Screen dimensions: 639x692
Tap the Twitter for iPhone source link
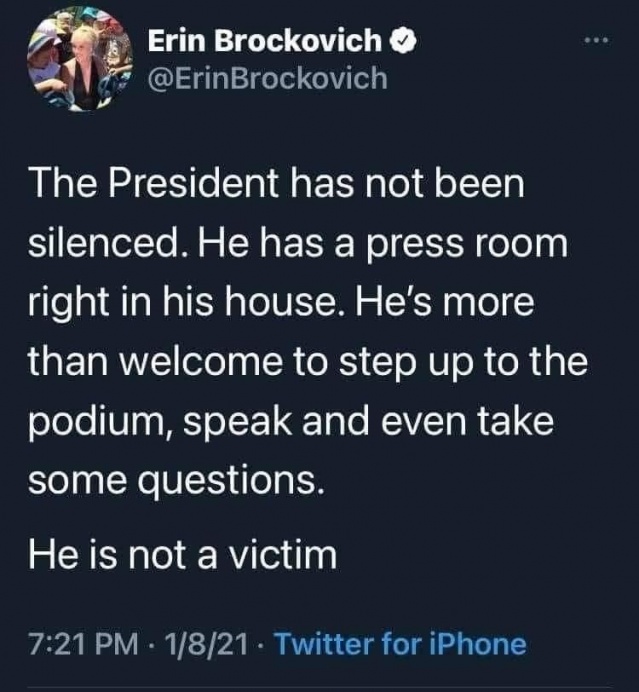400,644
